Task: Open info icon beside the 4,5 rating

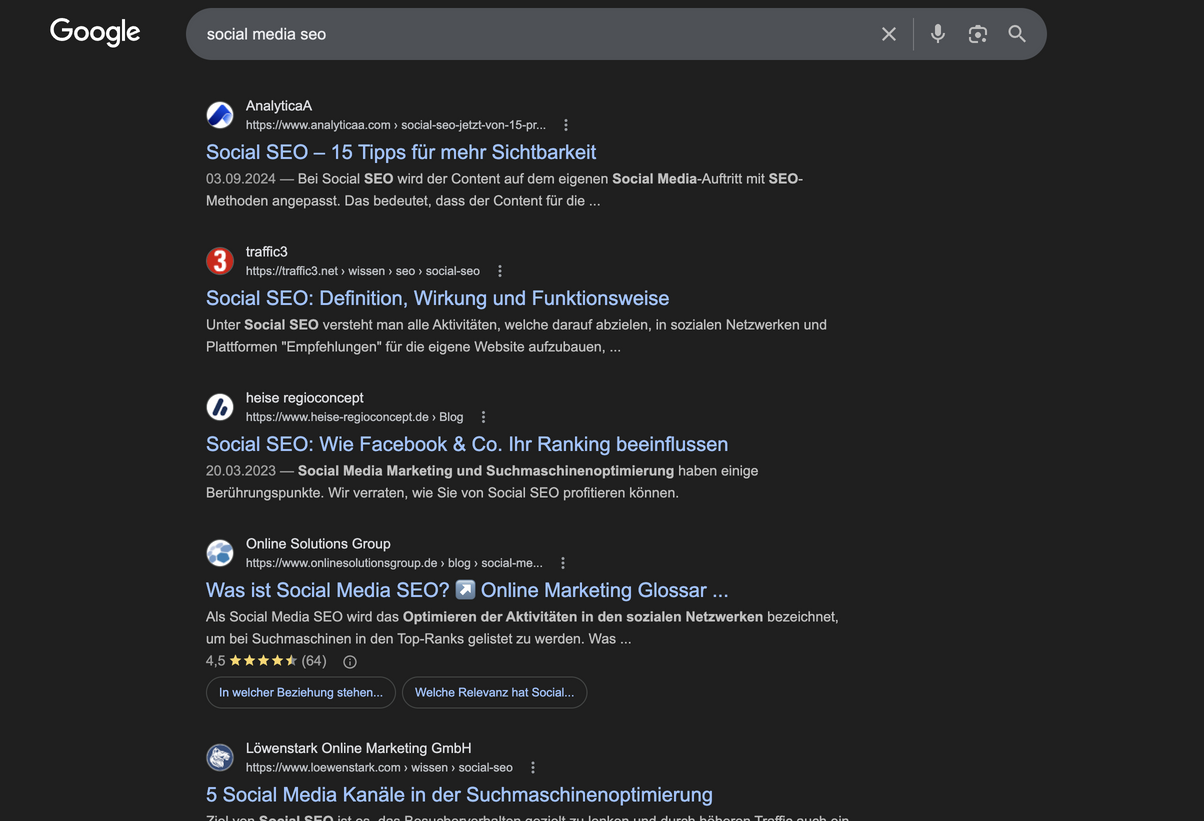Action: tap(350, 661)
